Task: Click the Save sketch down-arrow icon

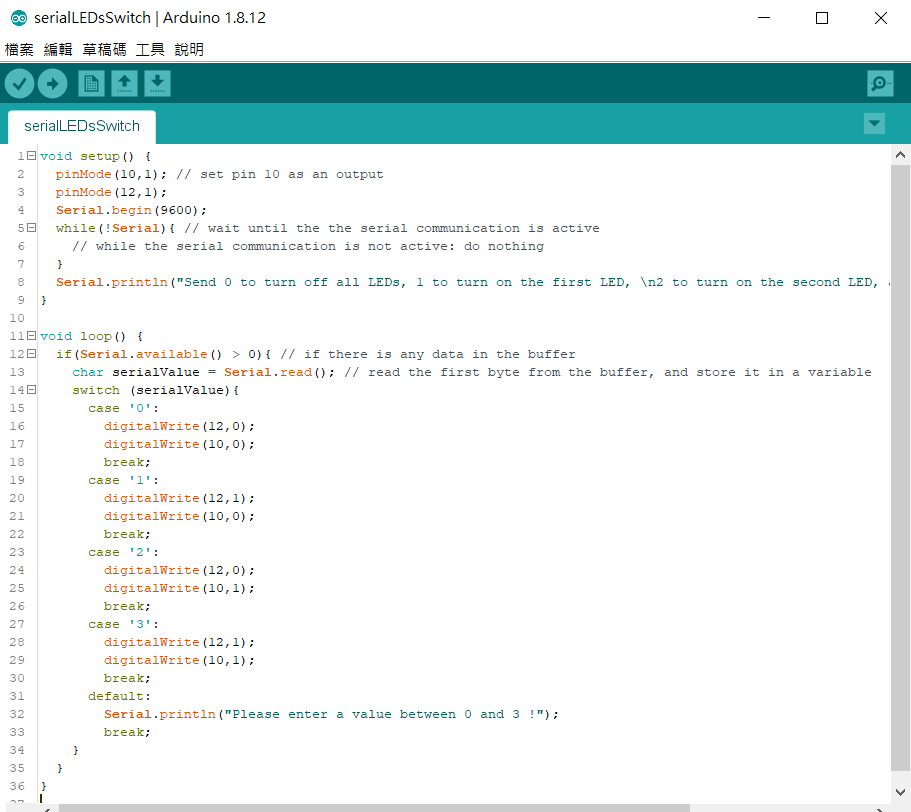Action: click(x=157, y=83)
